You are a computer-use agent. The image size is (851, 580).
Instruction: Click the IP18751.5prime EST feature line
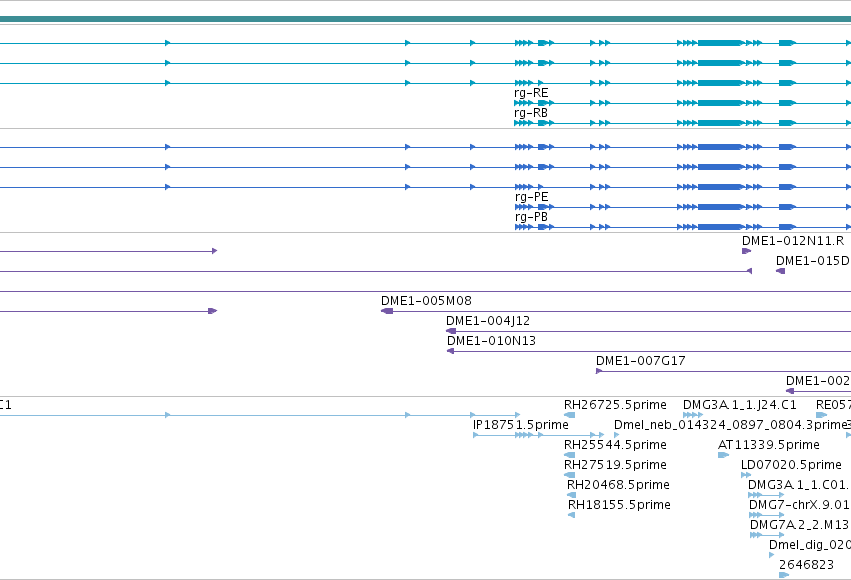coord(538,435)
